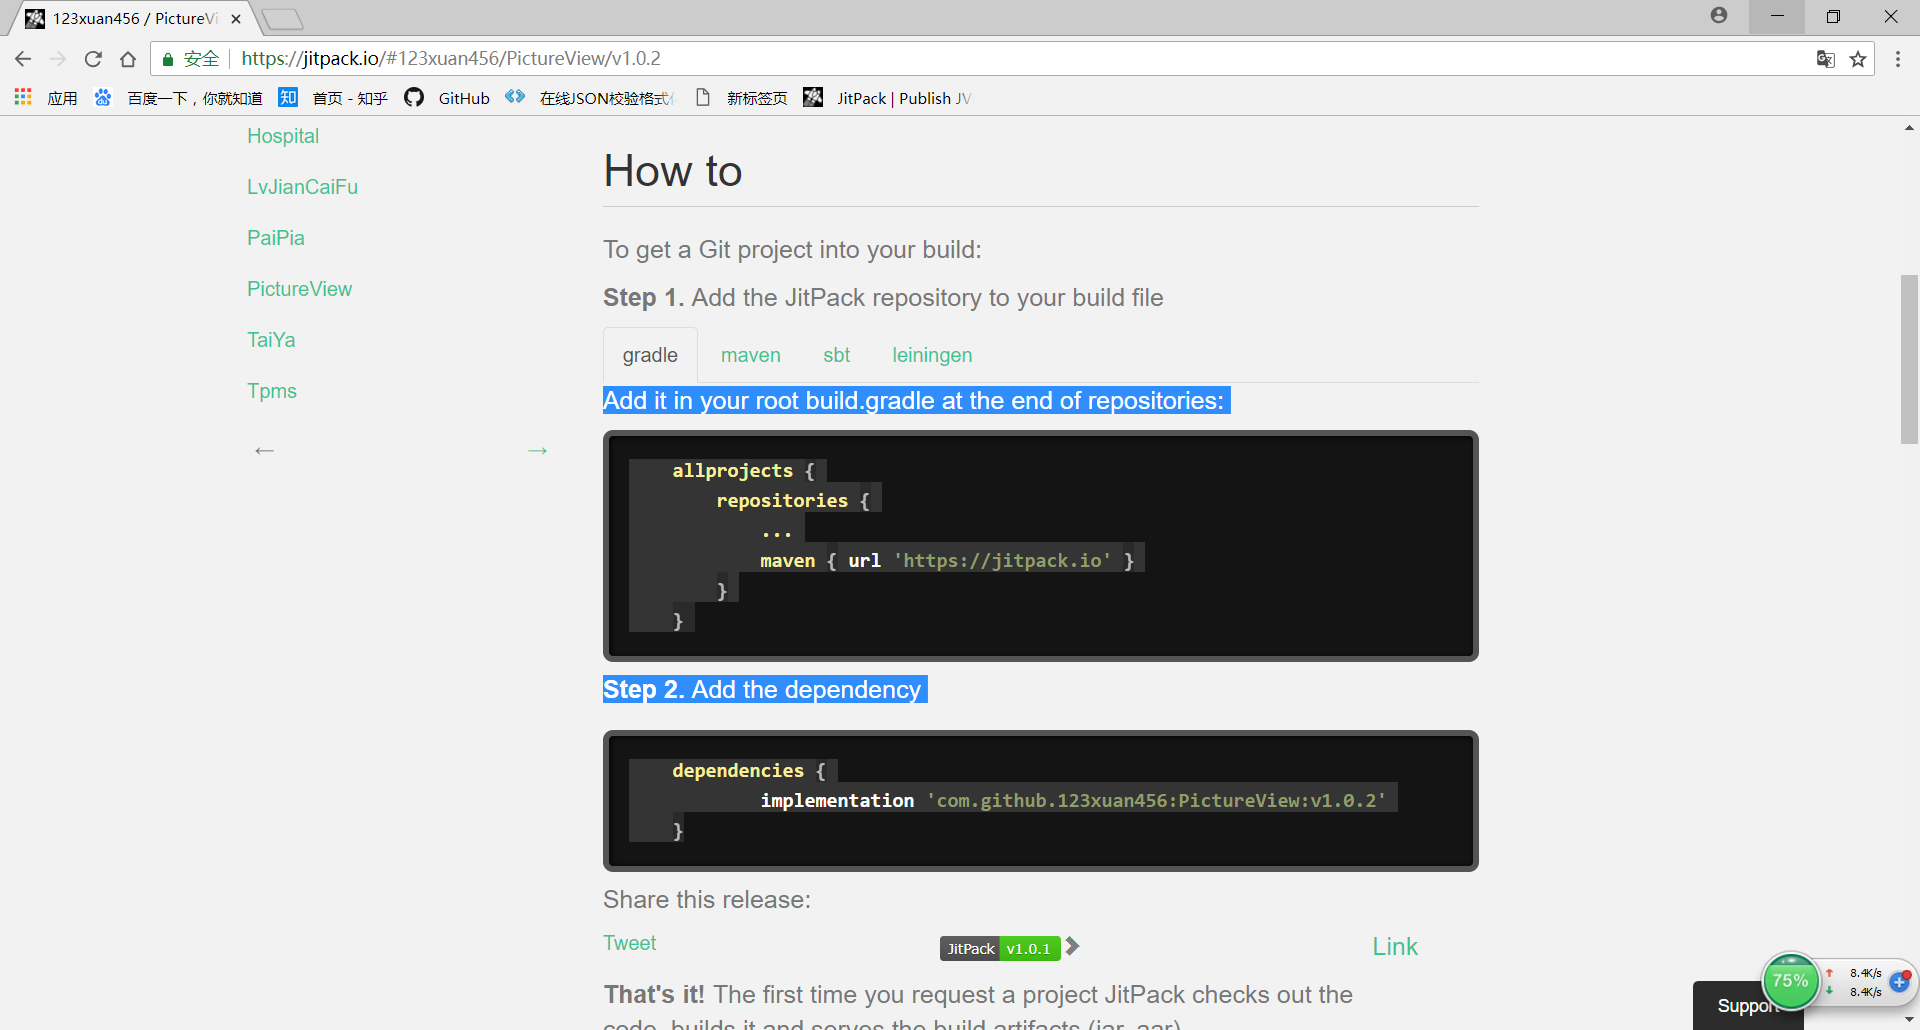Click the blue plus icon on speed widget
1920x1030 pixels.
coord(1900,982)
